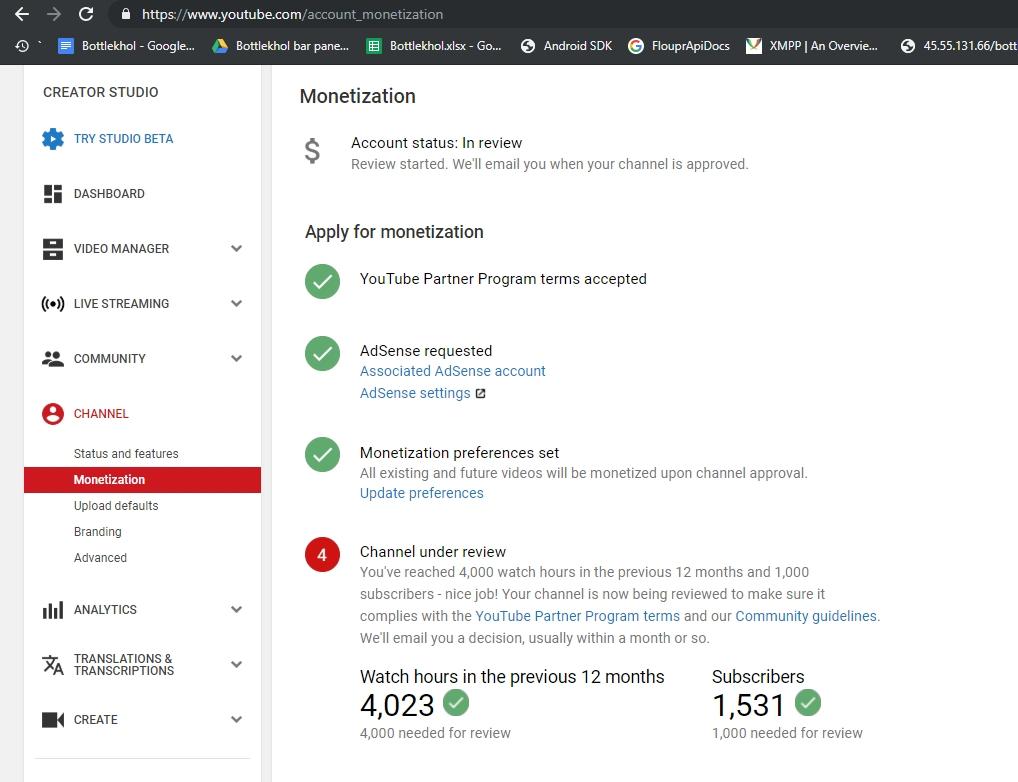This screenshot has width=1018, height=782.
Task: Expand the Analytics chevron
Action: coord(236,609)
